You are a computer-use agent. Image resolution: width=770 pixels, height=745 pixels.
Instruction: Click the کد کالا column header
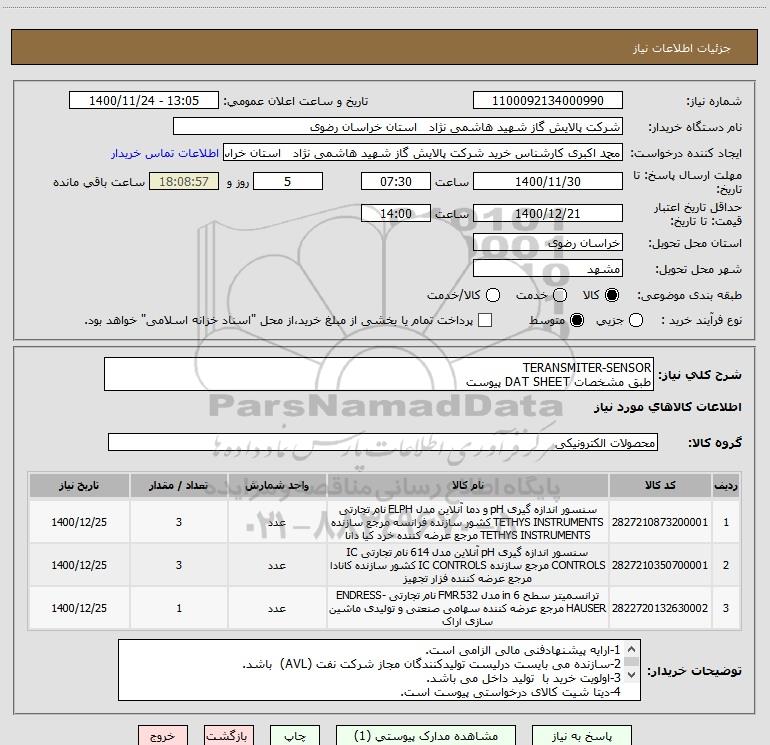660,485
